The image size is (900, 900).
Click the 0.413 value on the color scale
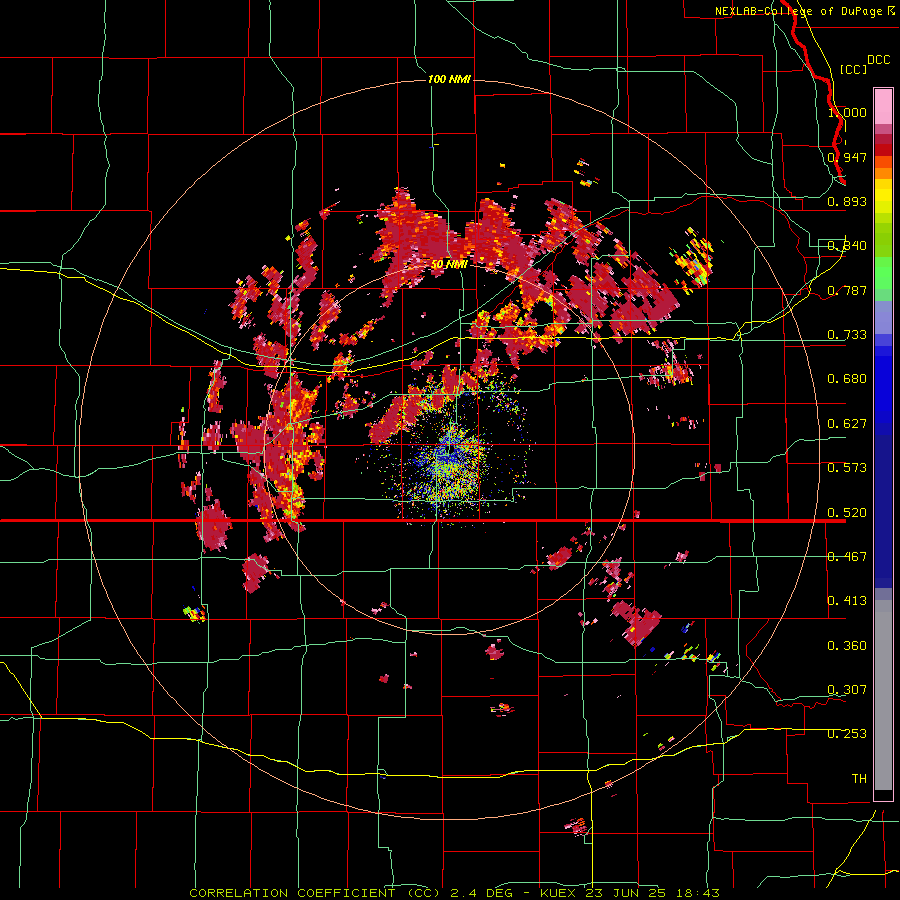(847, 601)
